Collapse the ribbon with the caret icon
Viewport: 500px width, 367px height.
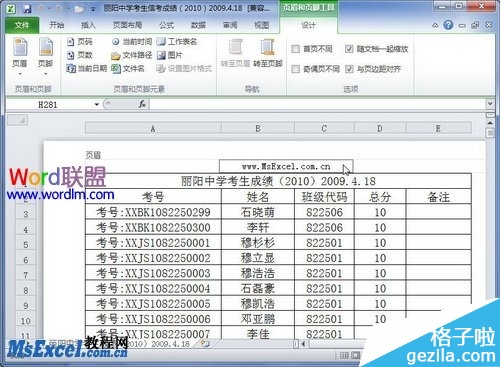(x=435, y=25)
